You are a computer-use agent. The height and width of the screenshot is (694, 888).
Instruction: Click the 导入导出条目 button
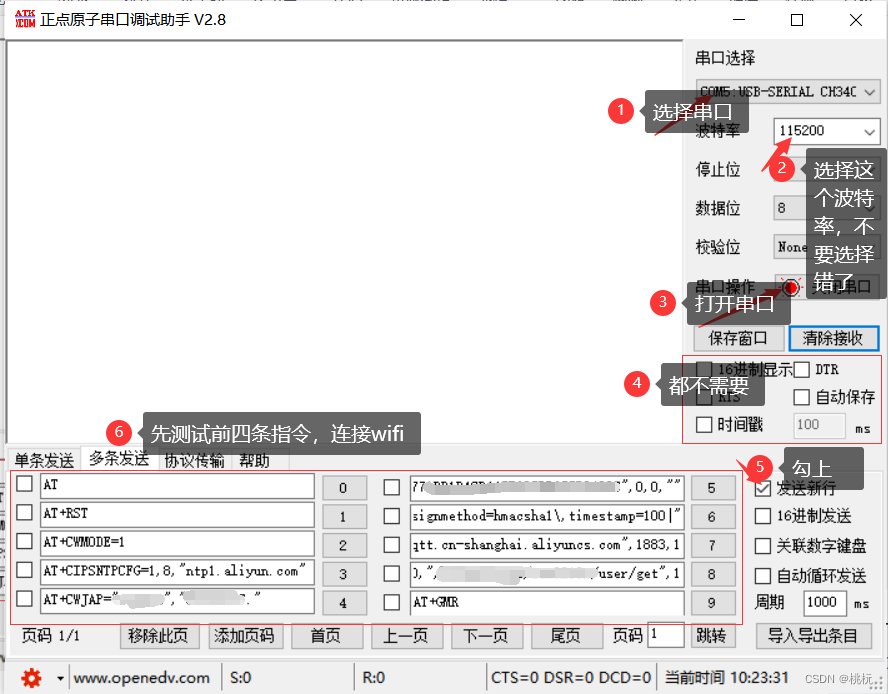point(813,636)
